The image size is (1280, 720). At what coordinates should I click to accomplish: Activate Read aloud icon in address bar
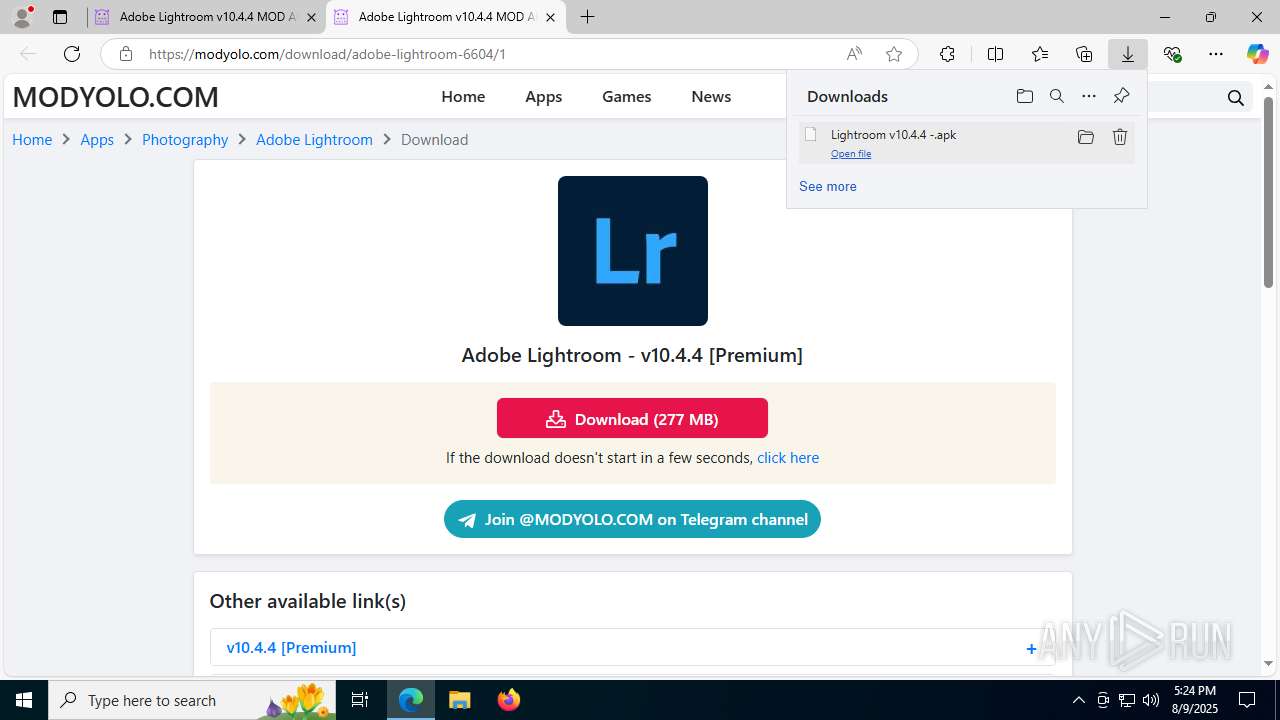[x=854, y=54]
